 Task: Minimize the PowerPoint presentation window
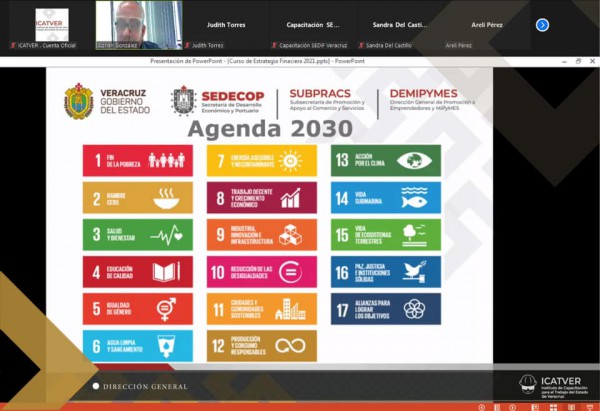coord(564,61)
